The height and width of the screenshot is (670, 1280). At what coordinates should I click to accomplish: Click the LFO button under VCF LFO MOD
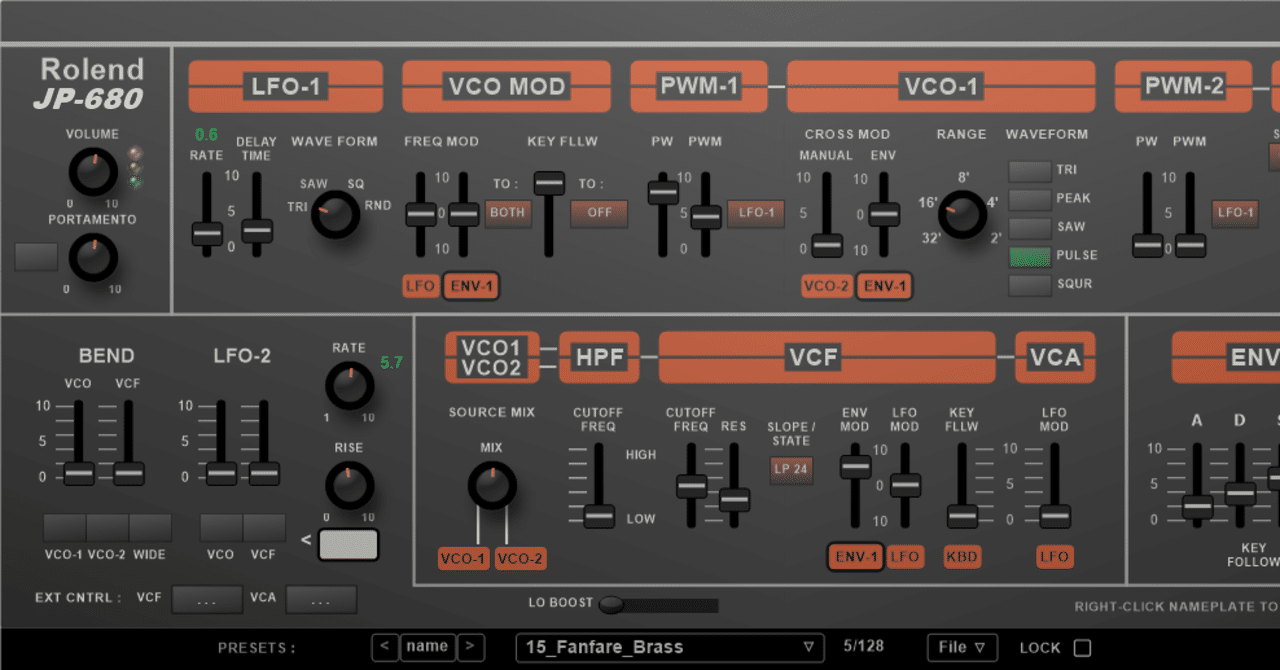pos(905,557)
